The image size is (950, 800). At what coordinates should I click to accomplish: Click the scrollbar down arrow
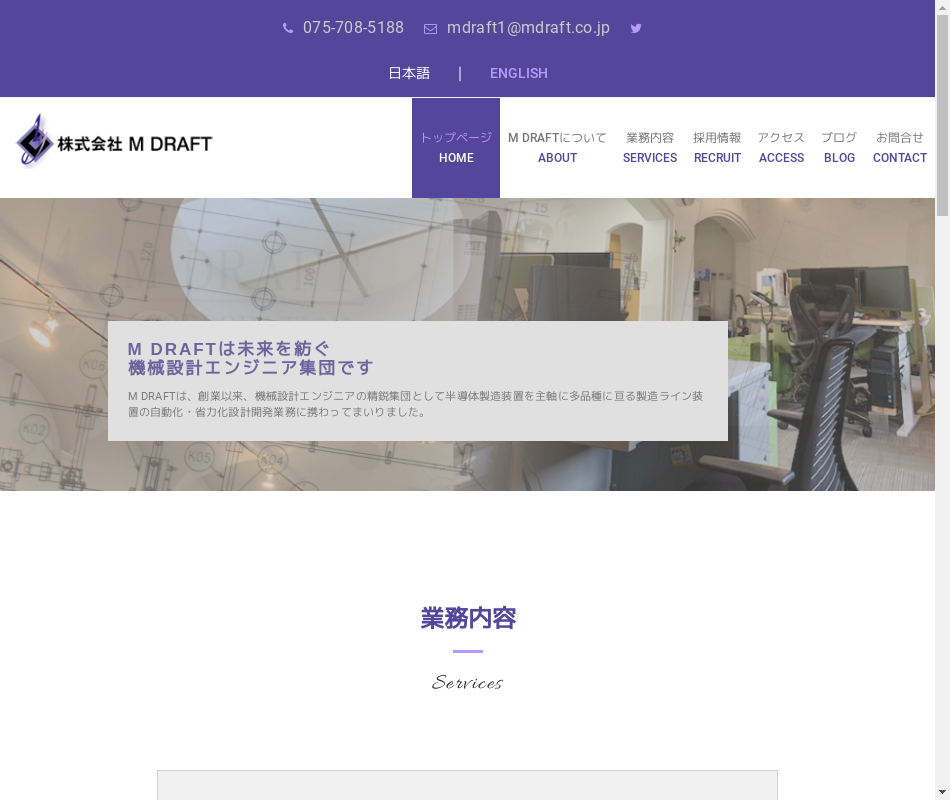click(x=942, y=792)
